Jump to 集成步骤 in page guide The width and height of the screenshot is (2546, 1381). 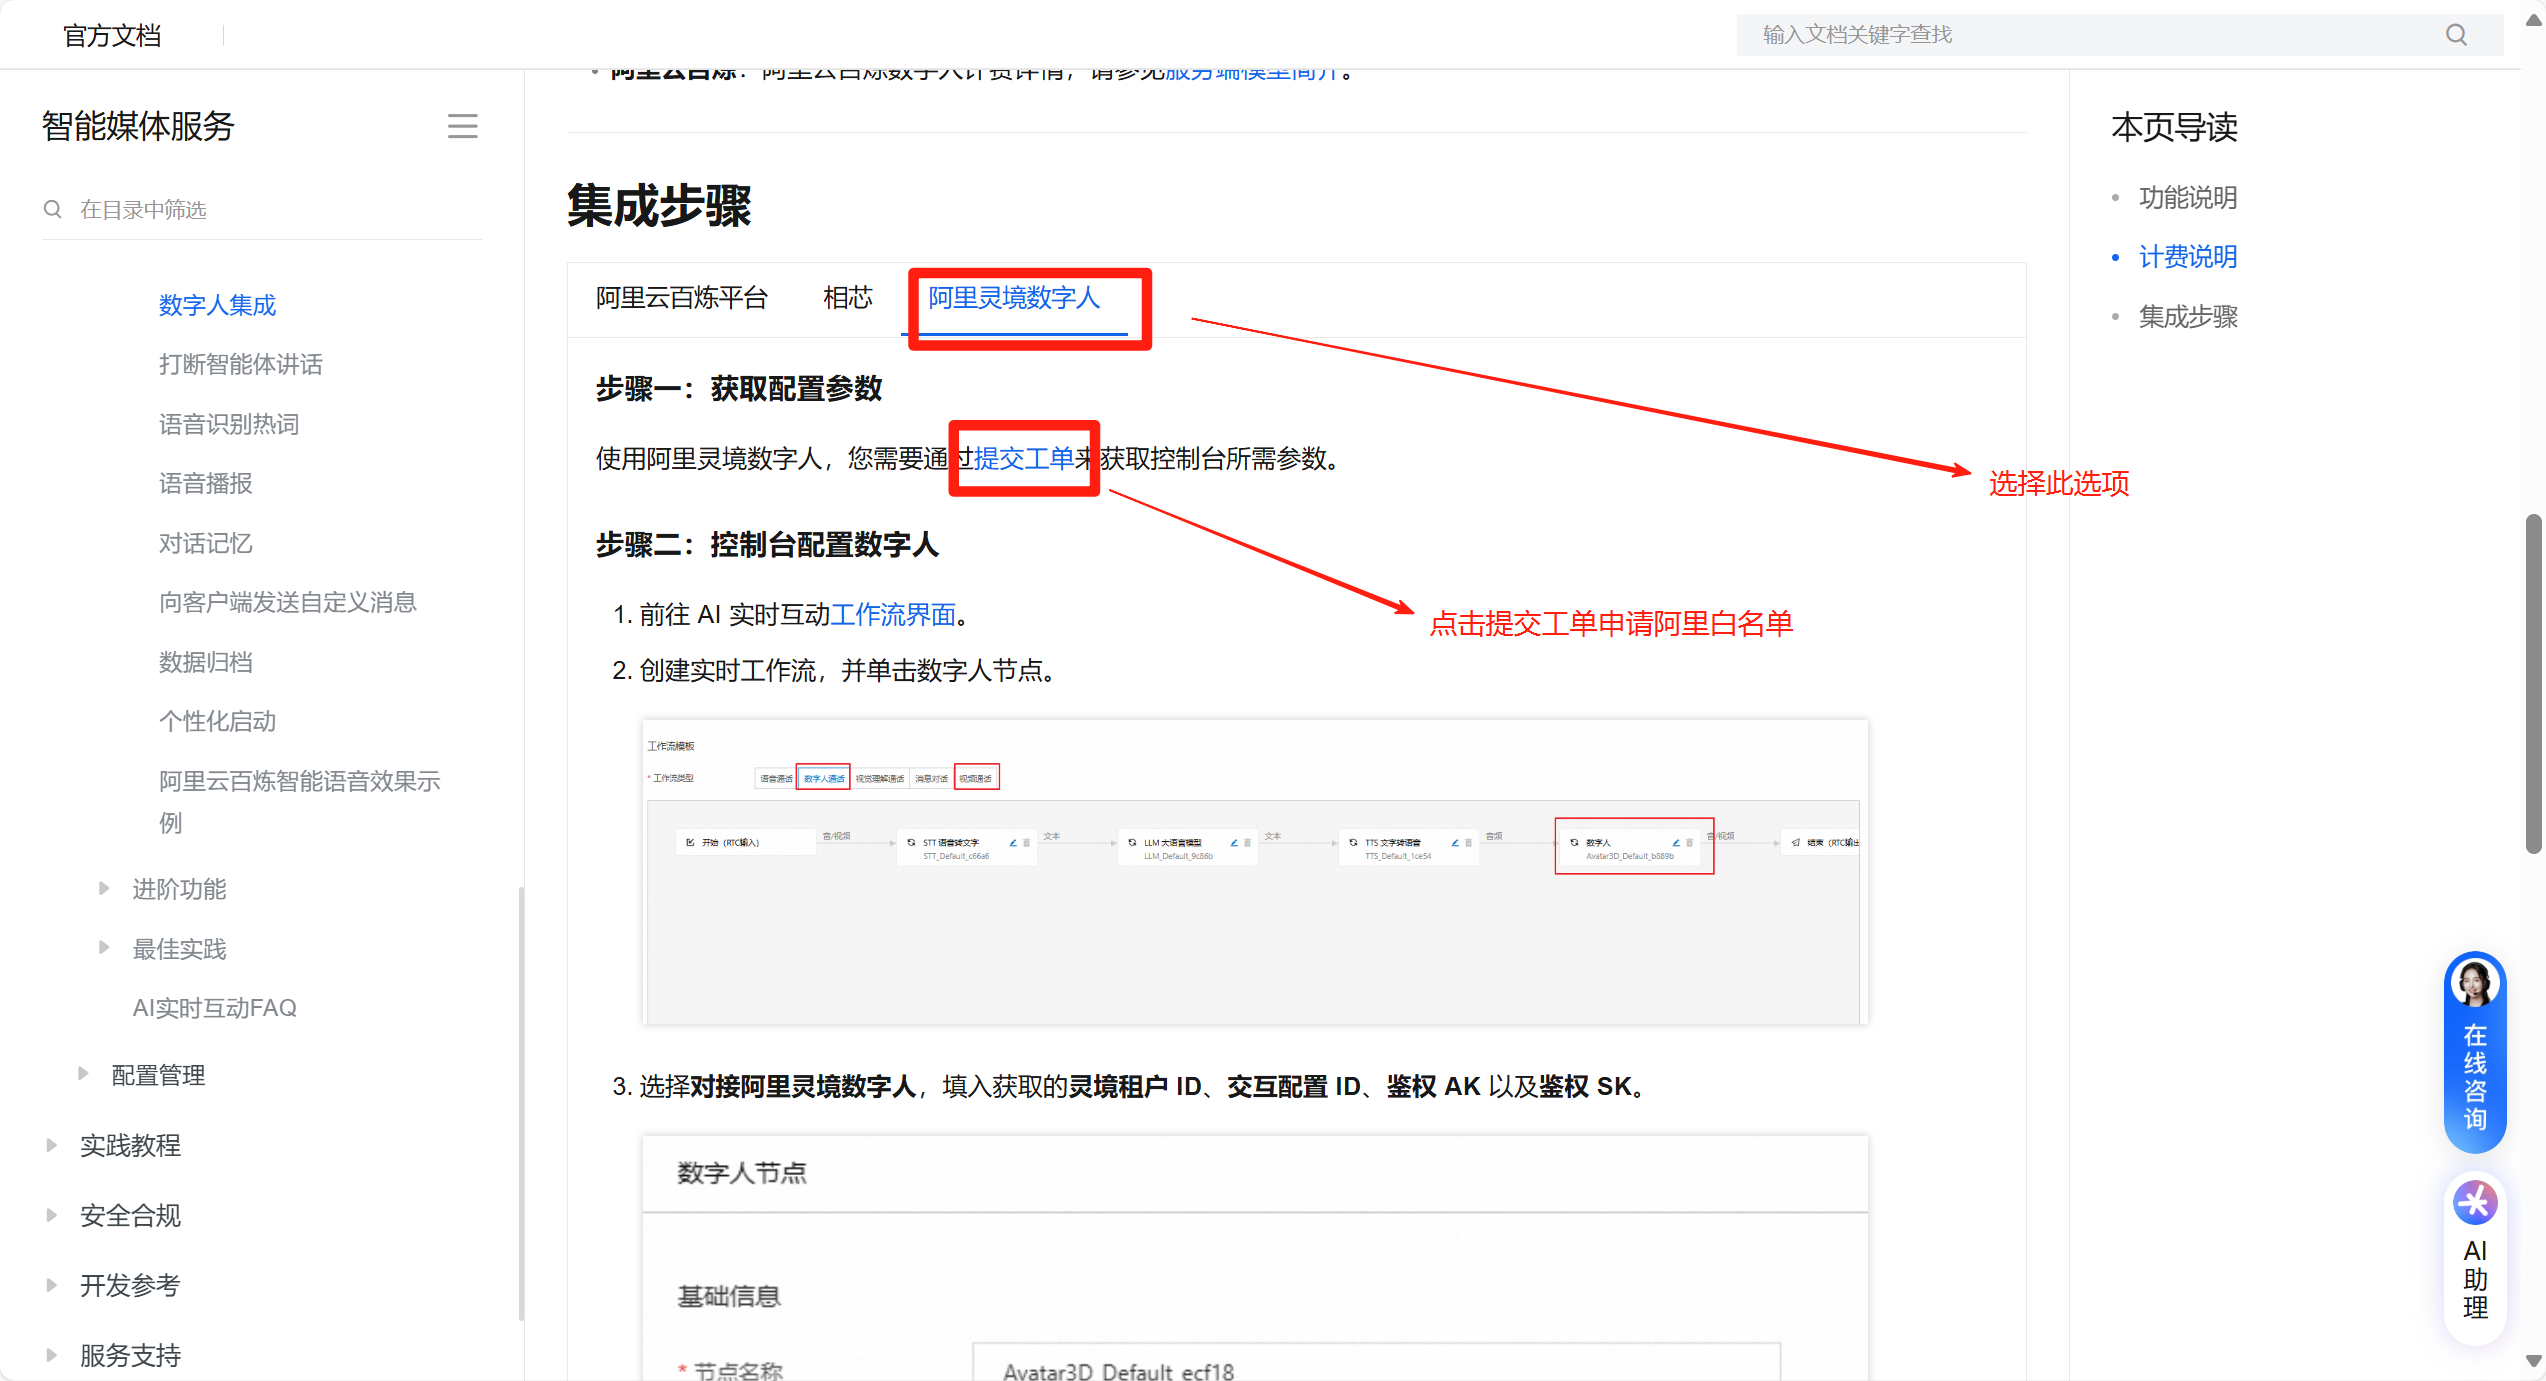pos(2188,317)
